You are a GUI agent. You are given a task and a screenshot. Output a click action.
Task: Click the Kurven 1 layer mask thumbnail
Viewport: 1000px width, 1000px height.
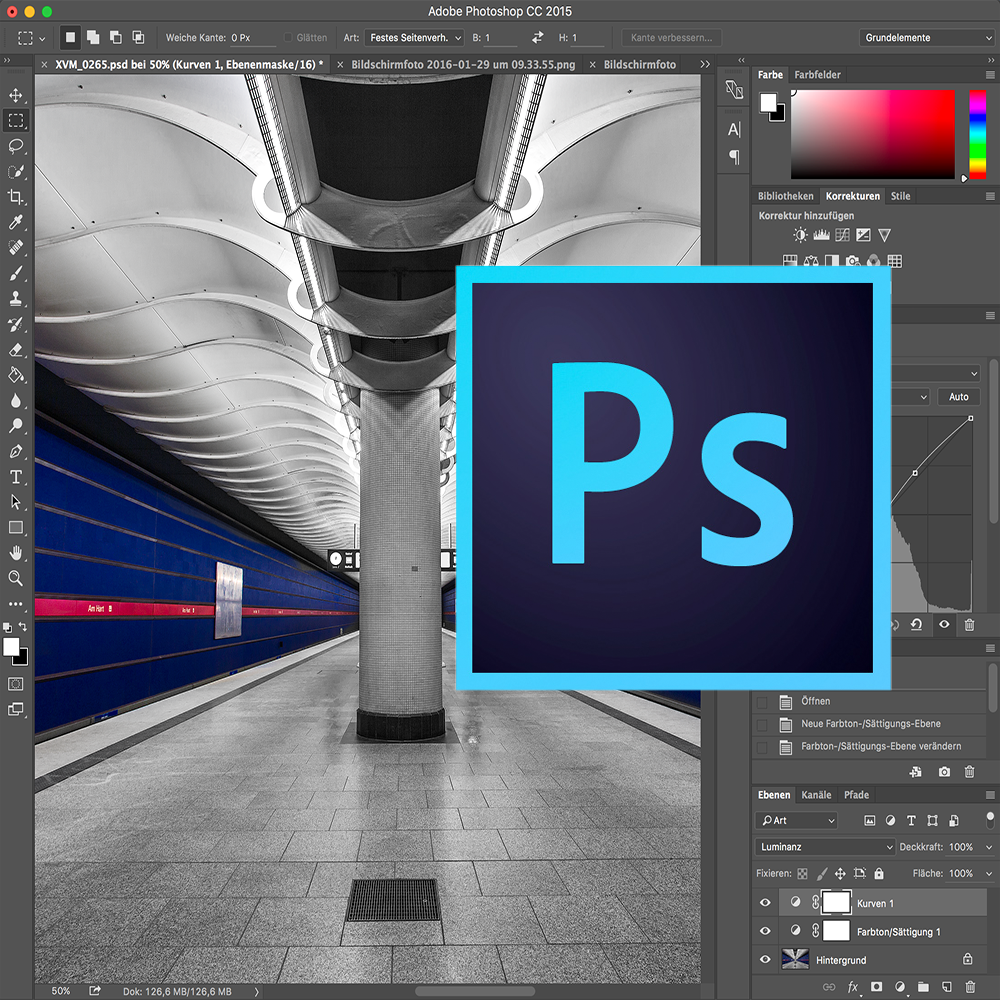tap(836, 903)
